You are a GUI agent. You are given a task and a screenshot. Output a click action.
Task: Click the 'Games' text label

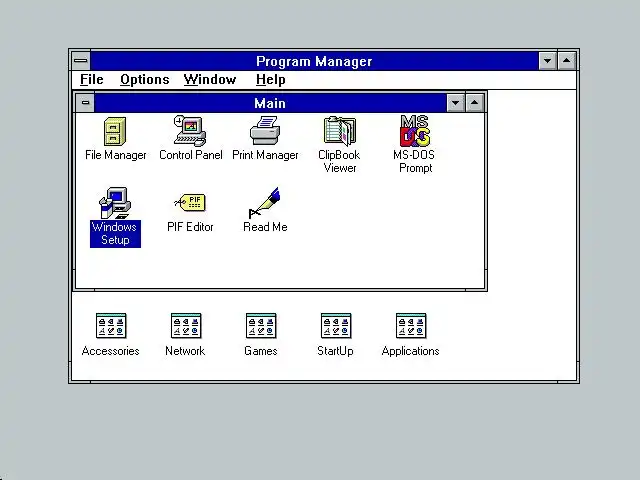point(260,351)
